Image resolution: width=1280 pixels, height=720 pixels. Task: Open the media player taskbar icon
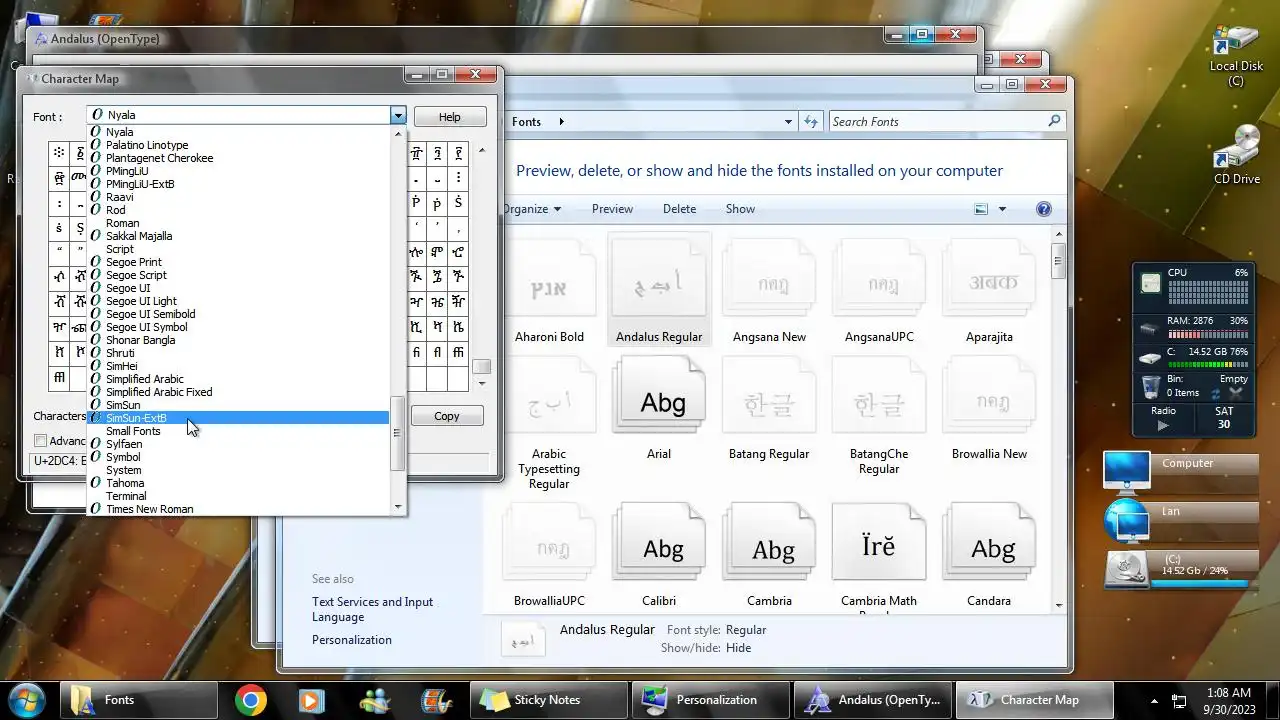click(311, 700)
